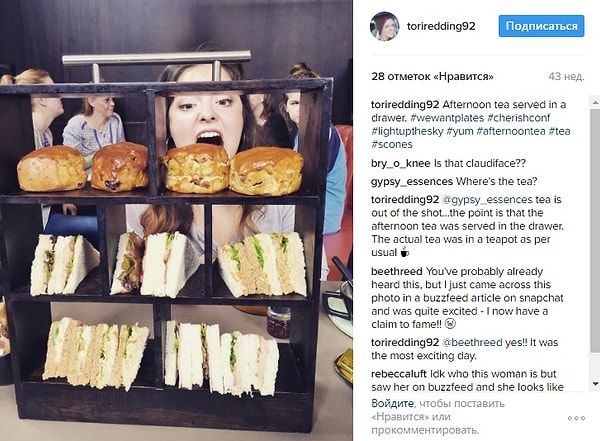This screenshot has width=600, height=441.
Task: Open the toriredding92 username in the header
Action: click(441, 26)
